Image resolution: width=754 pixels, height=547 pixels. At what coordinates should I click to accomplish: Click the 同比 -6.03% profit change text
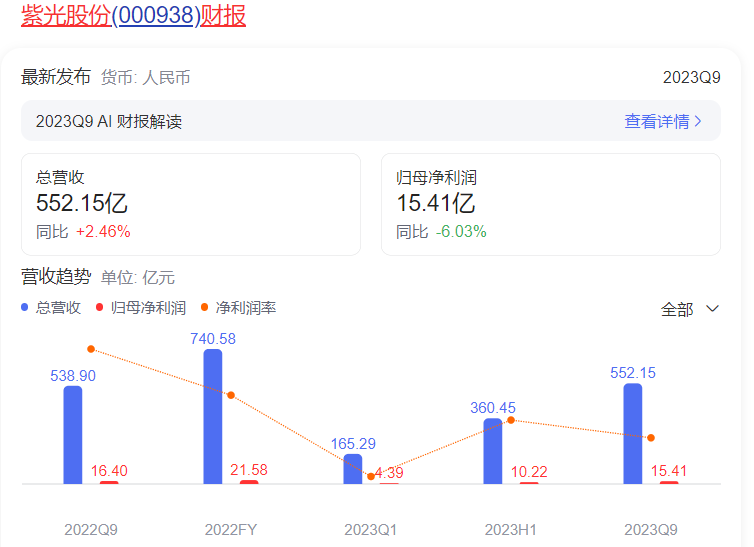[x=441, y=232]
